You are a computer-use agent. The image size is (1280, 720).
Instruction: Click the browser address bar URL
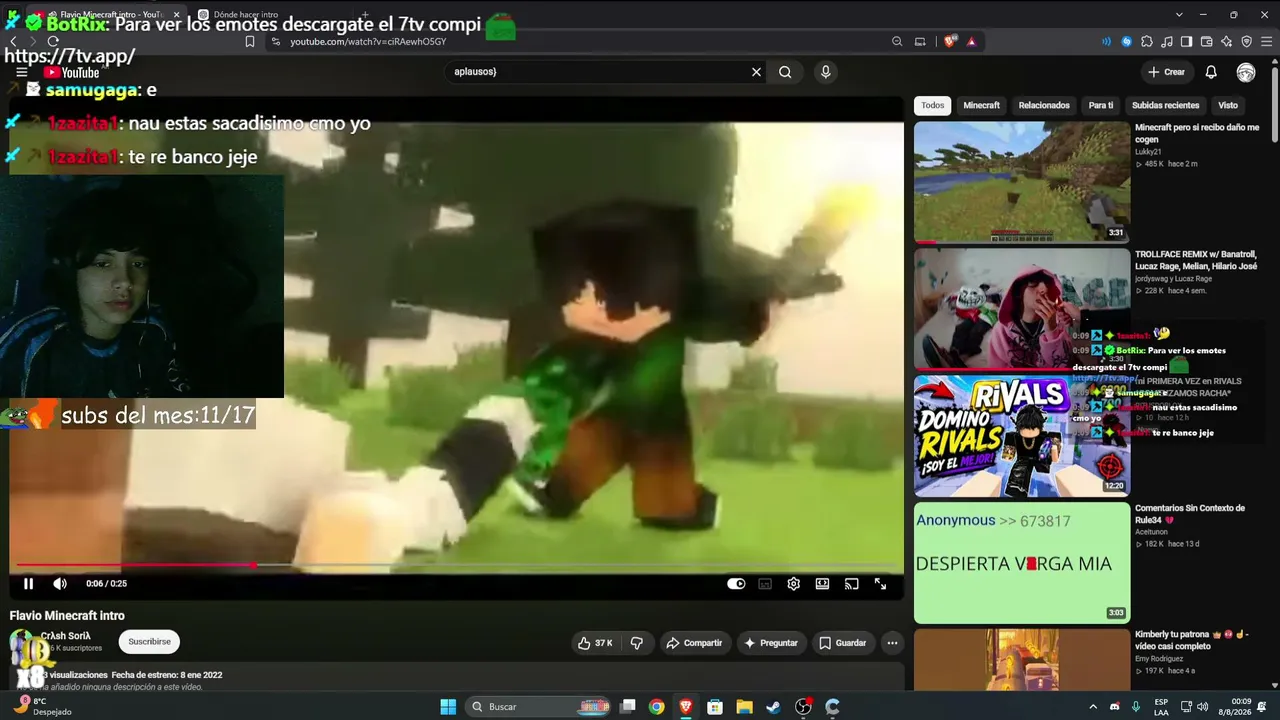pos(368,42)
